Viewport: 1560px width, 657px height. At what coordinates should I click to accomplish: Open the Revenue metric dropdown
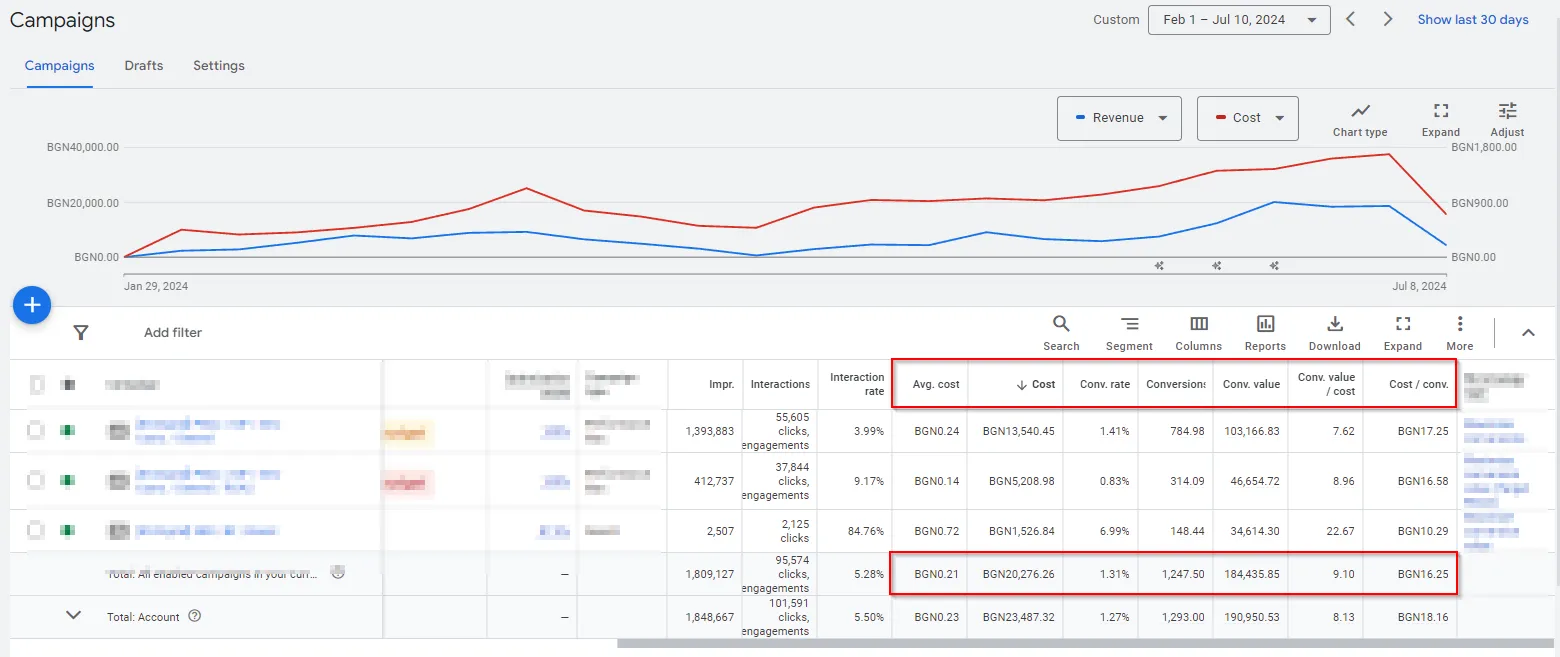coord(1119,118)
